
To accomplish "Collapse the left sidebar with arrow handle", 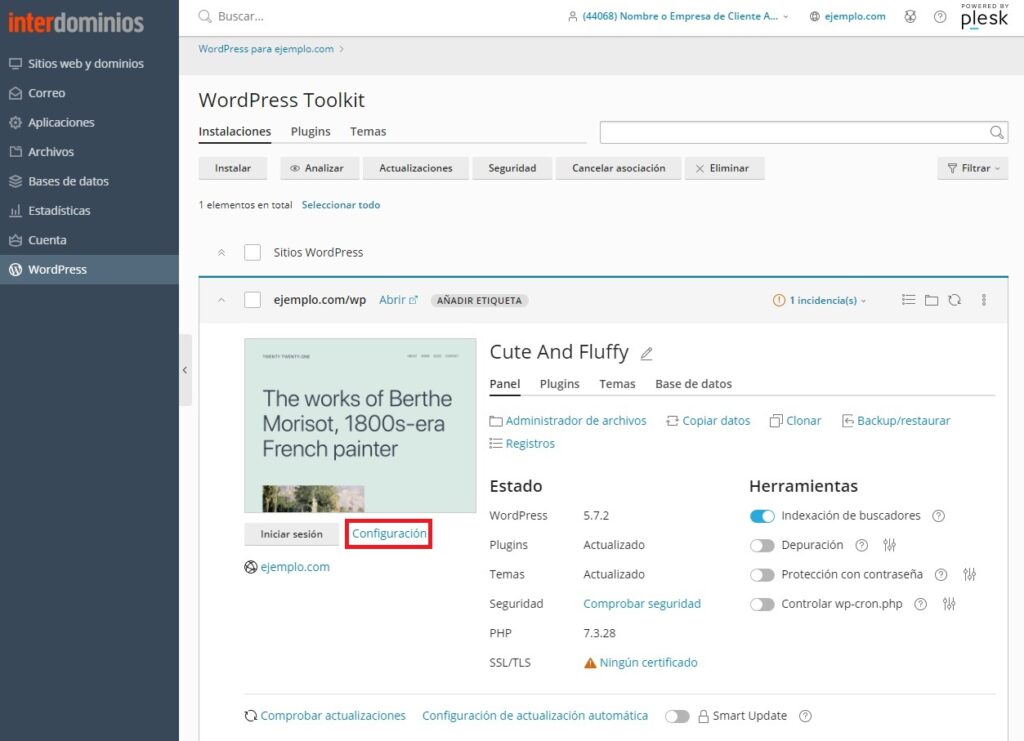I will 185,370.
